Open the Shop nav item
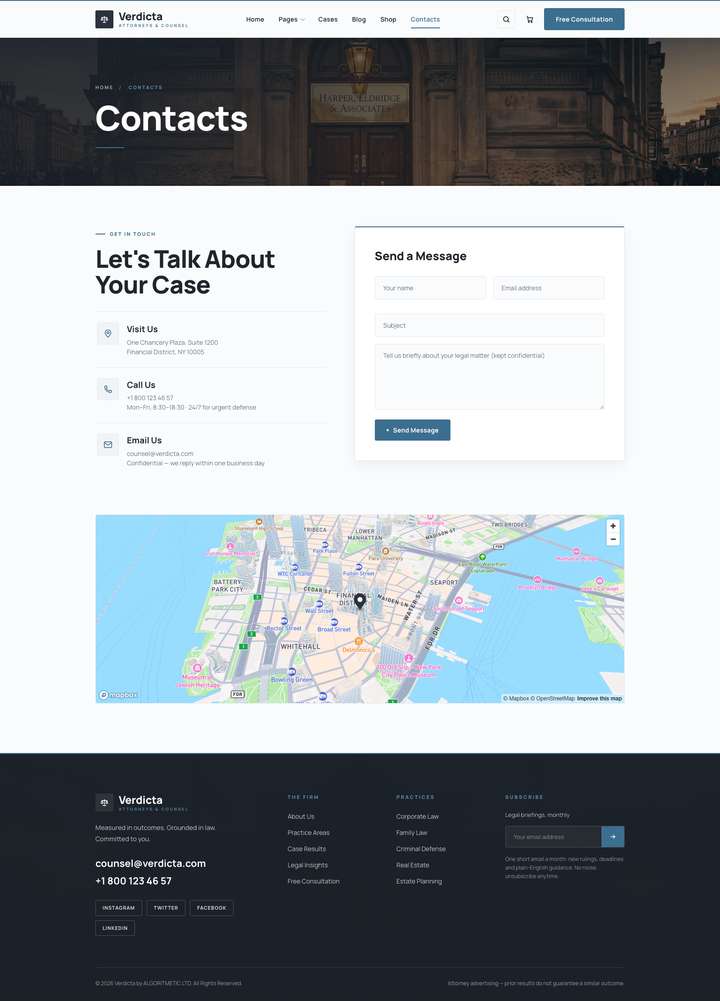 (x=388, y=19)
